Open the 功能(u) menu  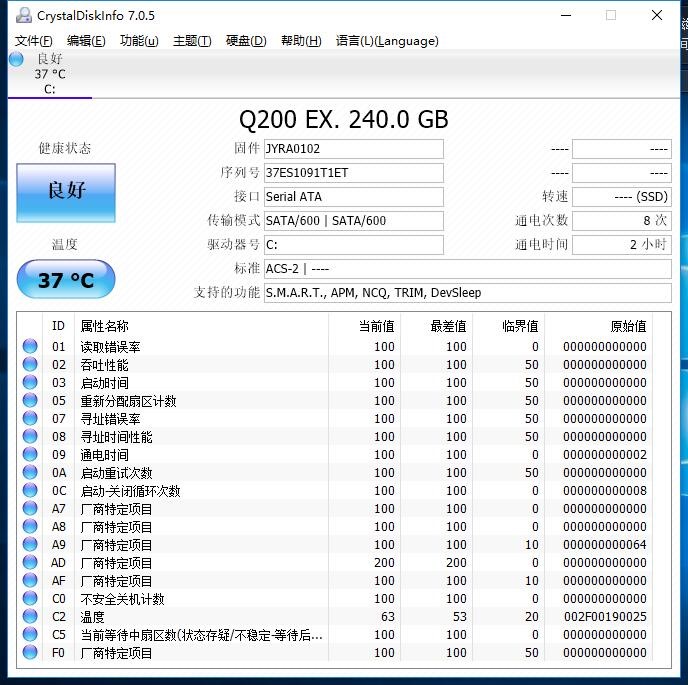pos(139,41)
